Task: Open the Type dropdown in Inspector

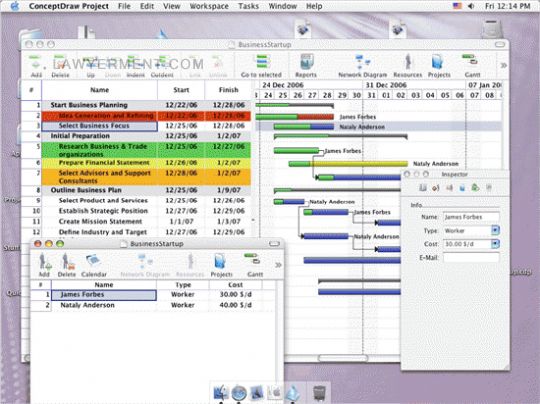Action: 495,230
